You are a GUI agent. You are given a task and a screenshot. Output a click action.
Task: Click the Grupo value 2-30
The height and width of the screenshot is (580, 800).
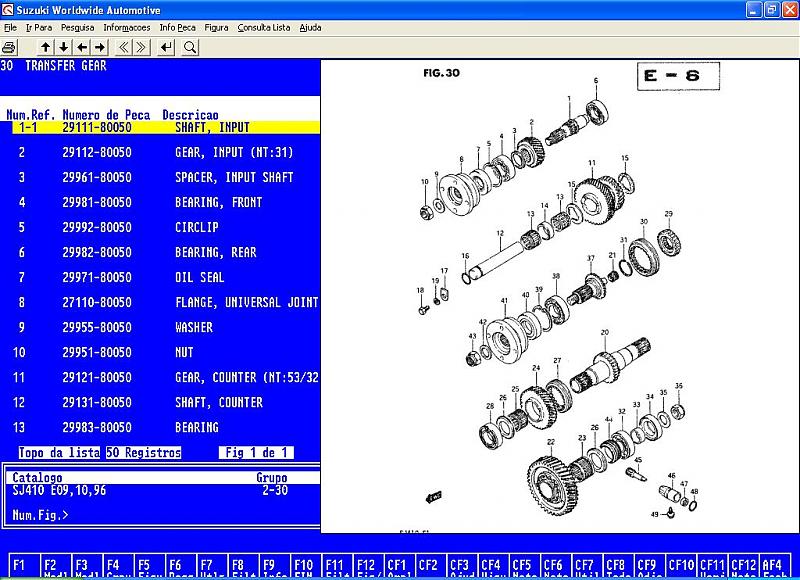tap(275, 491)
